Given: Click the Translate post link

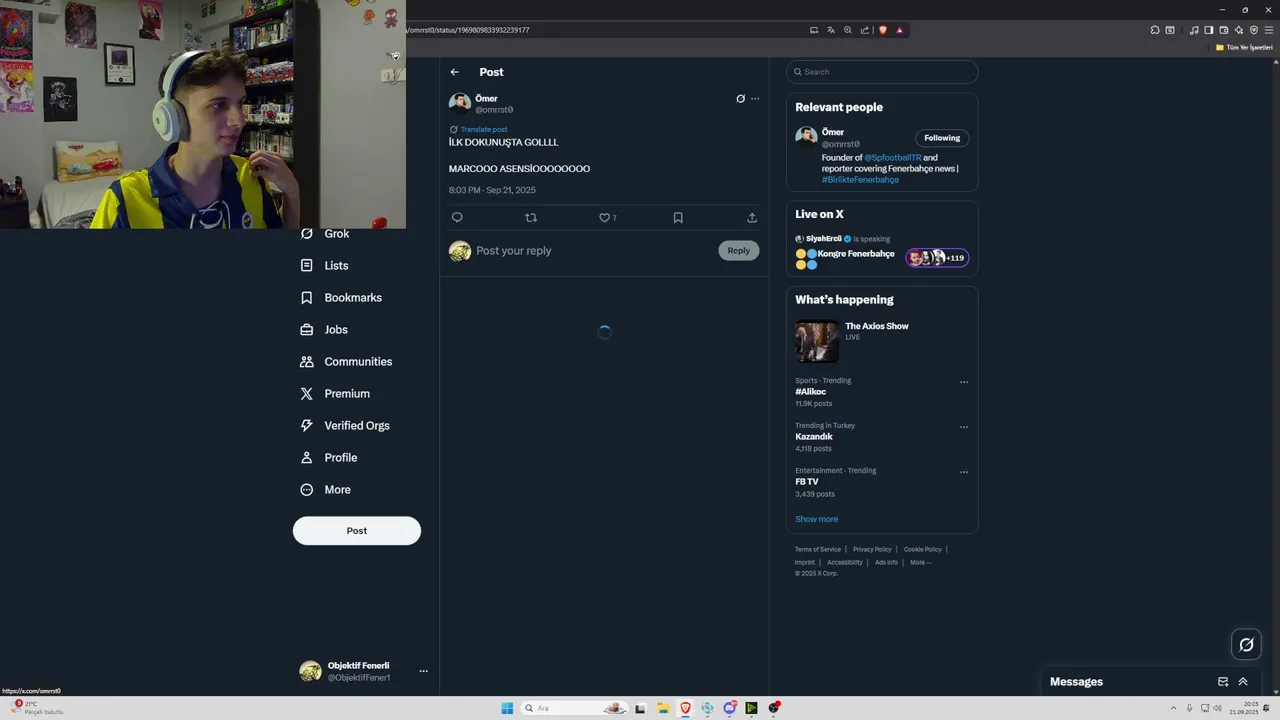Looking at the screenshot, I should (x=484, y=130).
